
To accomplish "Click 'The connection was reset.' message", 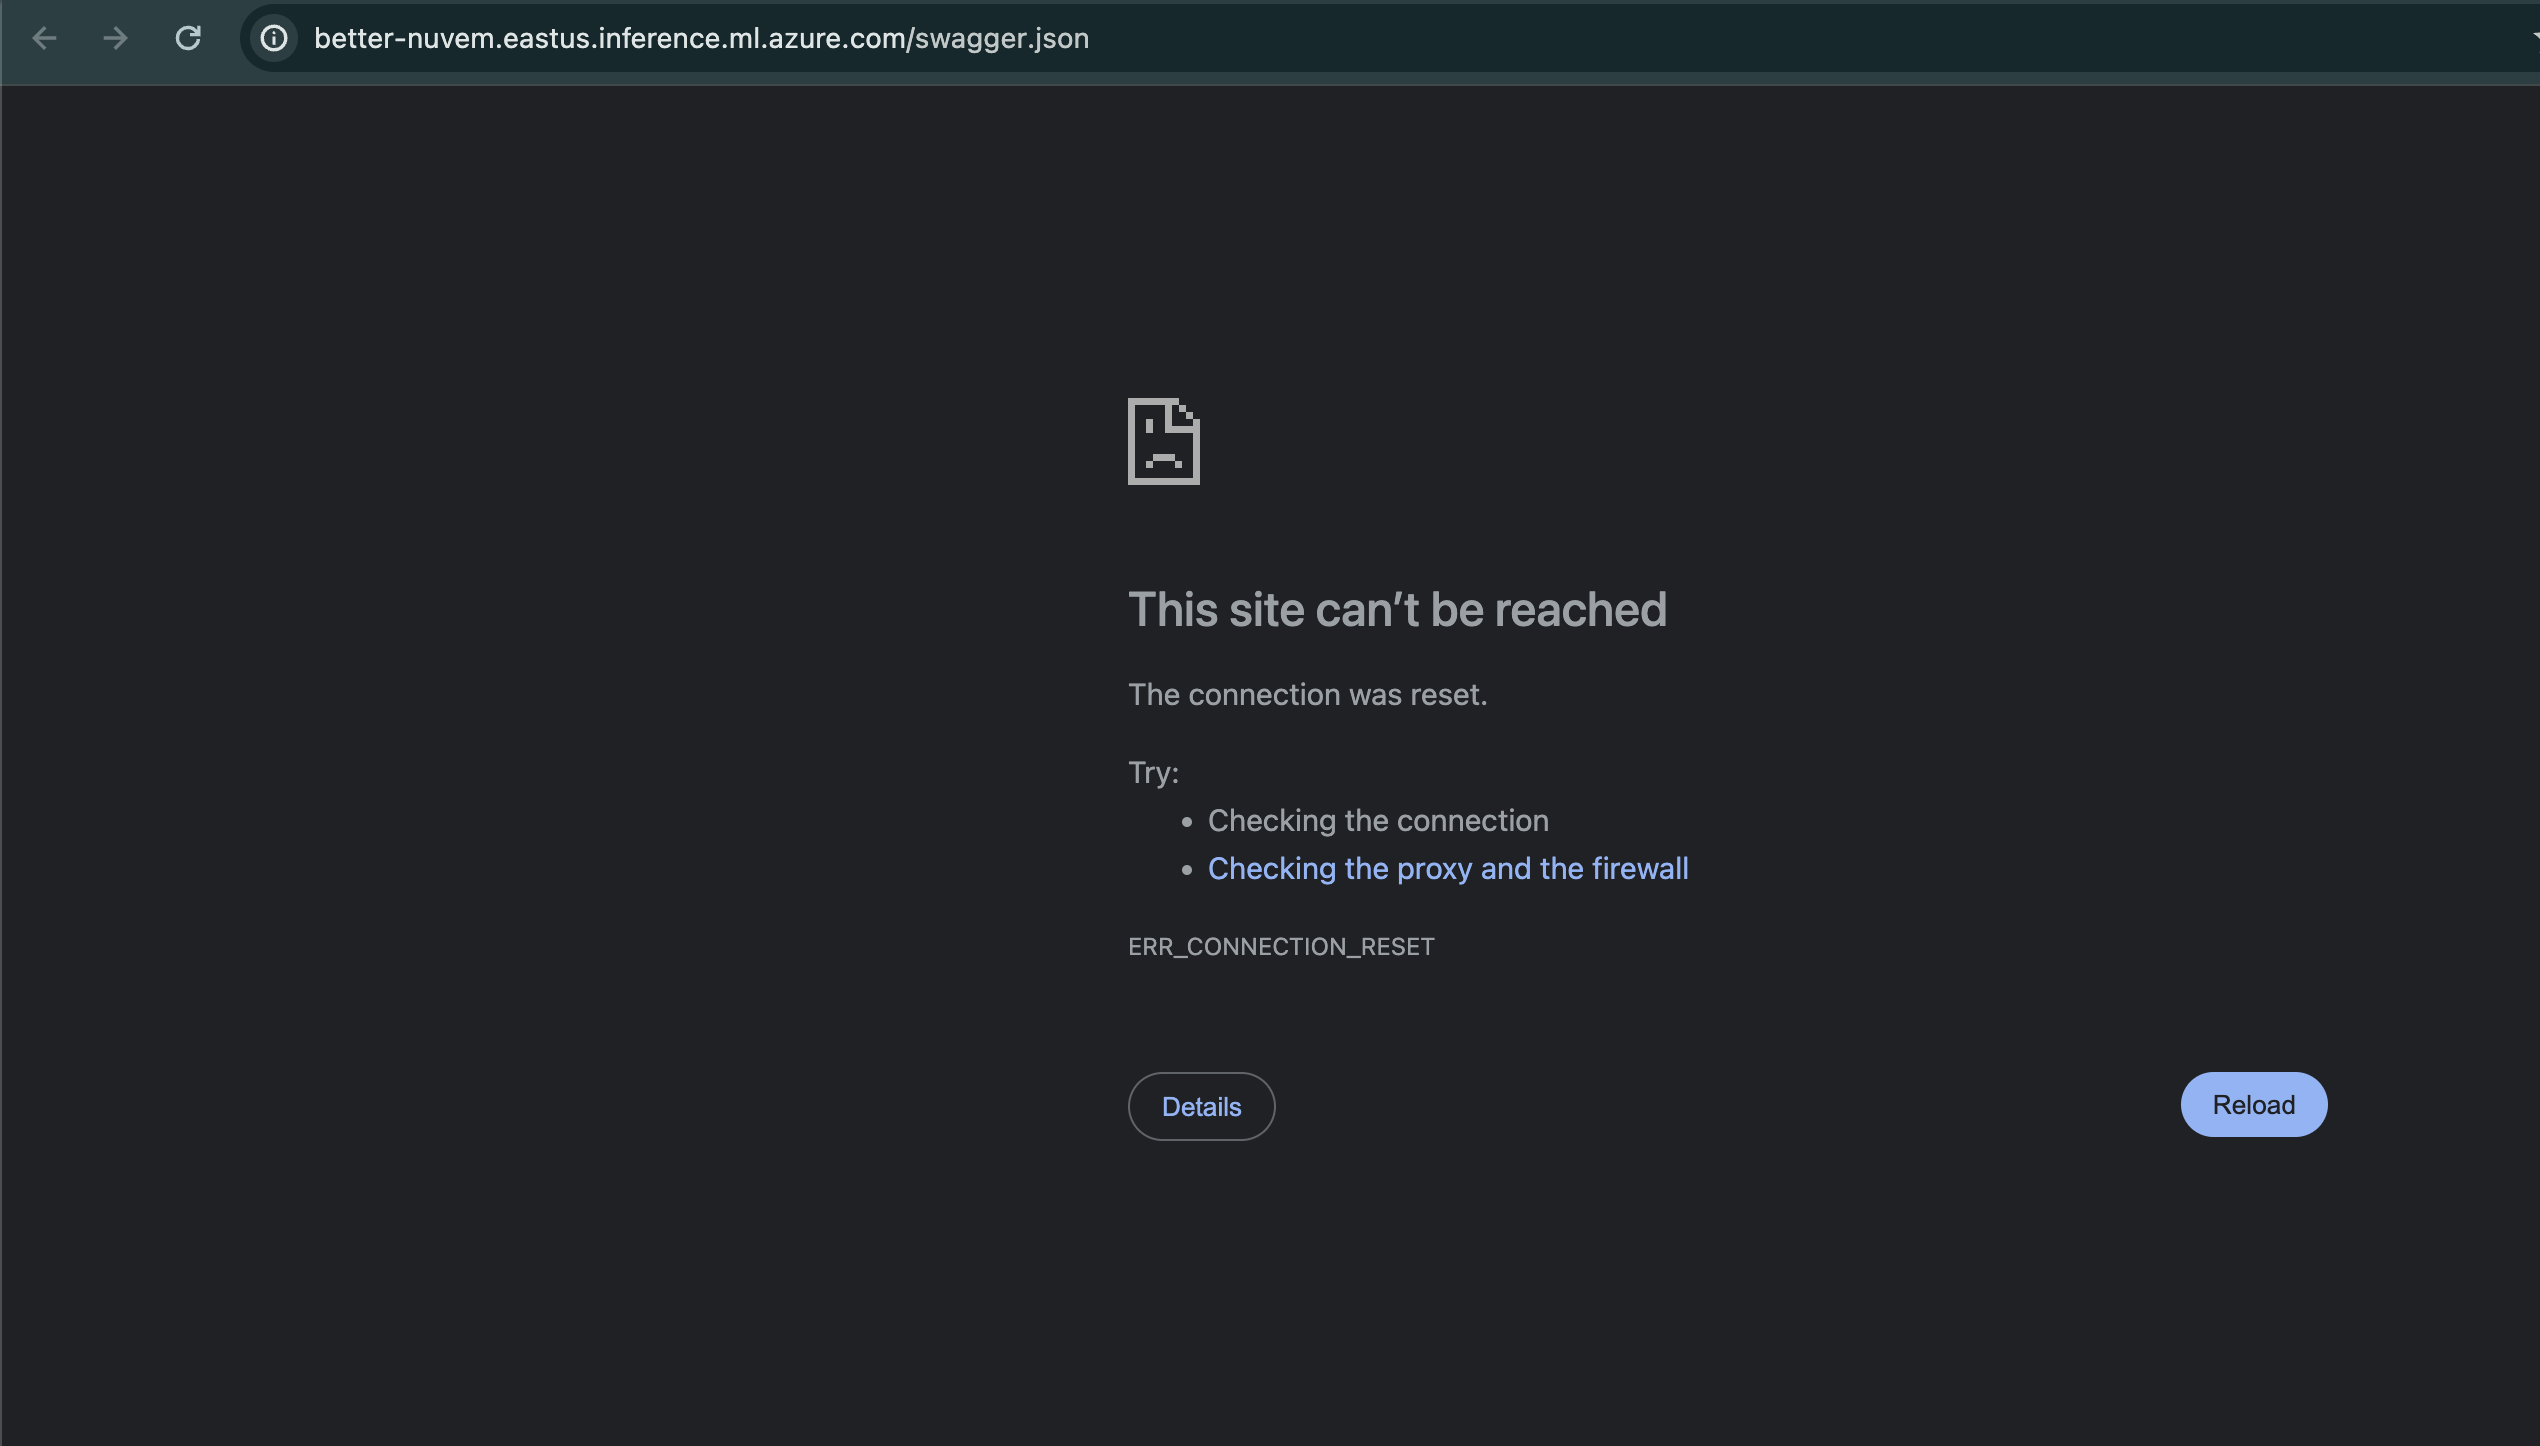I will 1307,694.
